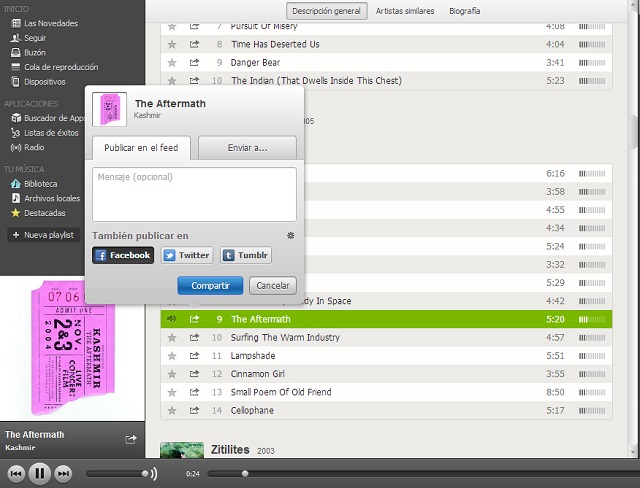
Task: Click the previous track button
Action: click(x=16, y=473)
